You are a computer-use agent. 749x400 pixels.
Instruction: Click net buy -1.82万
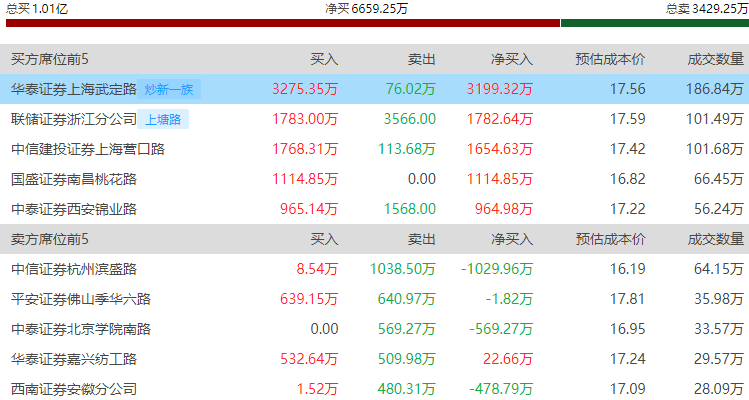509,299
